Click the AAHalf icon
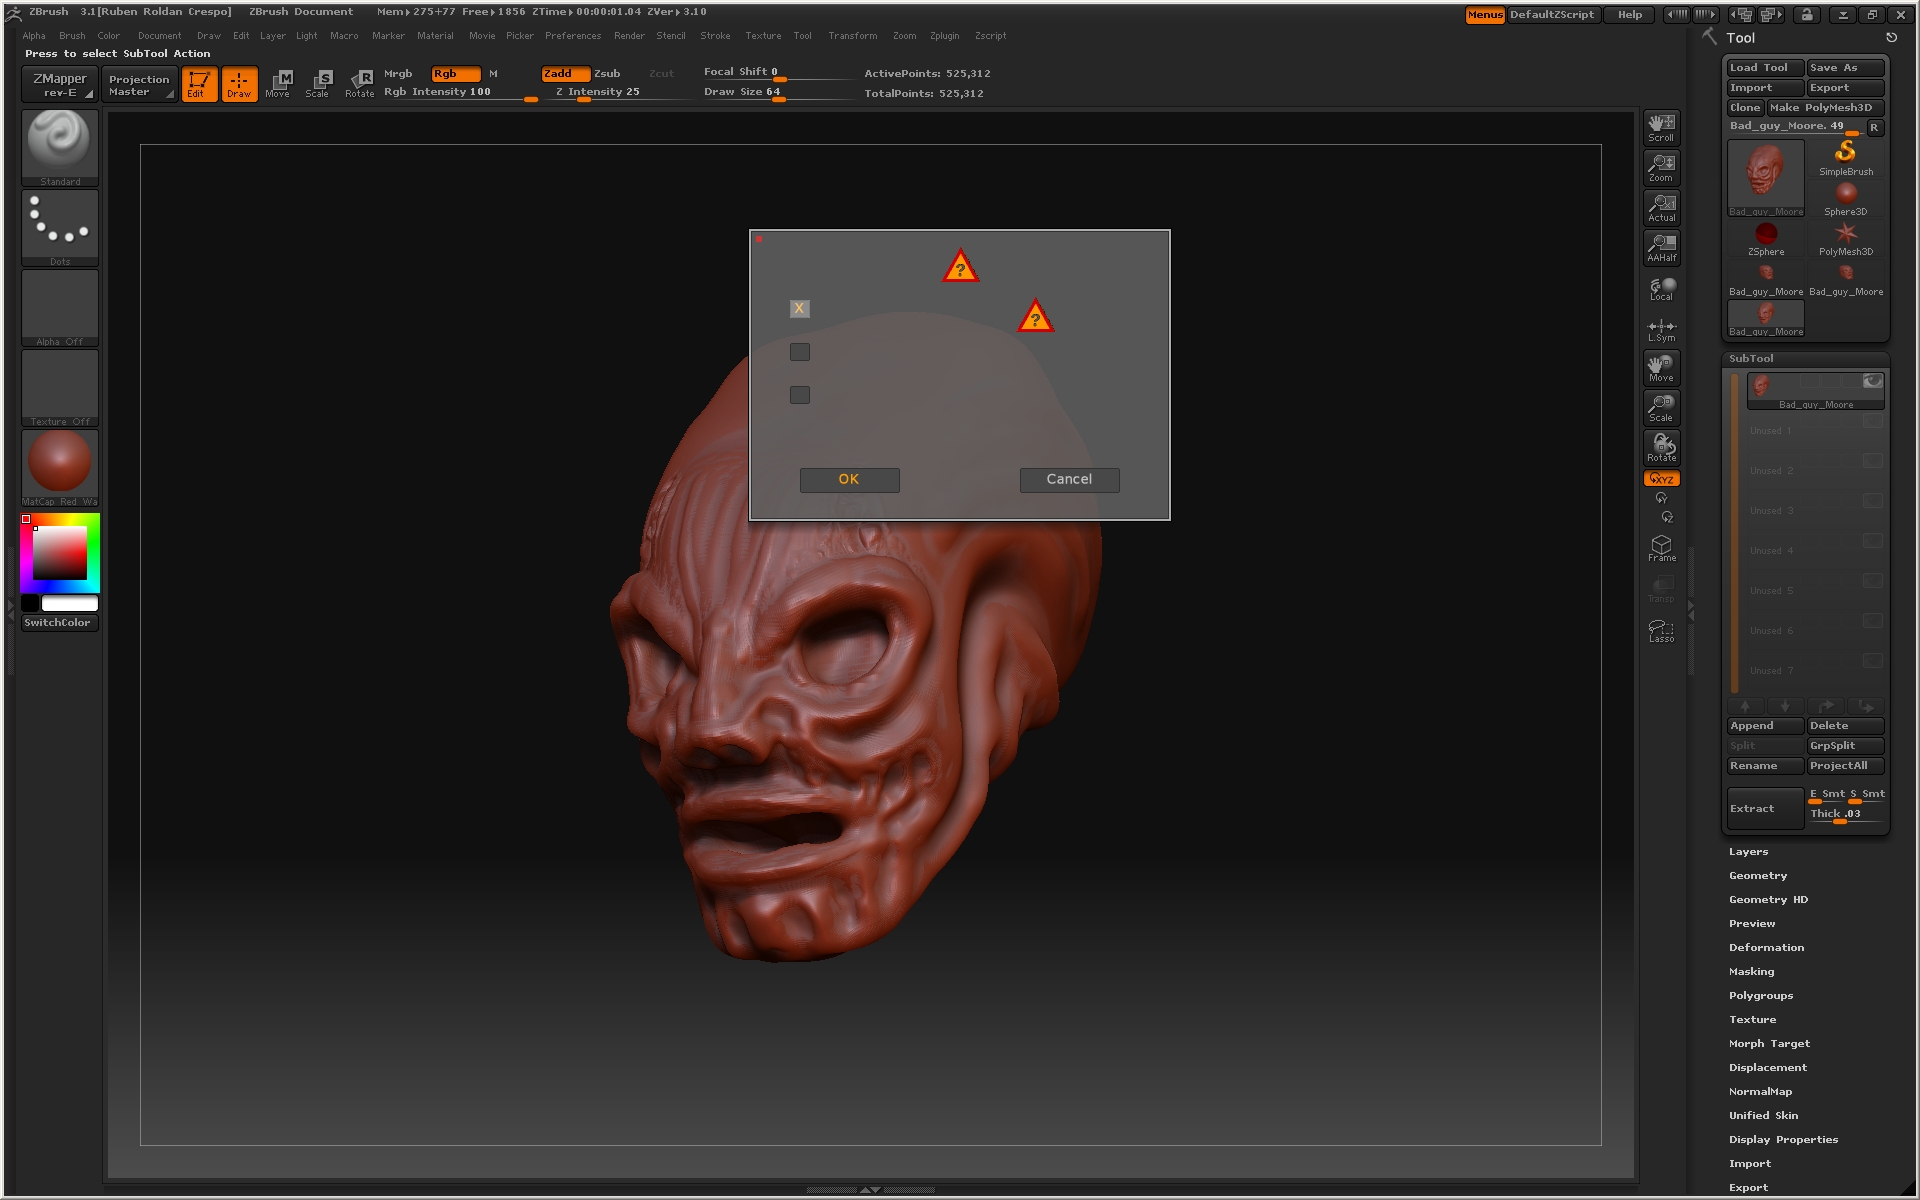Viewport: 1920px width, 1200px height. pos(1661,247)
